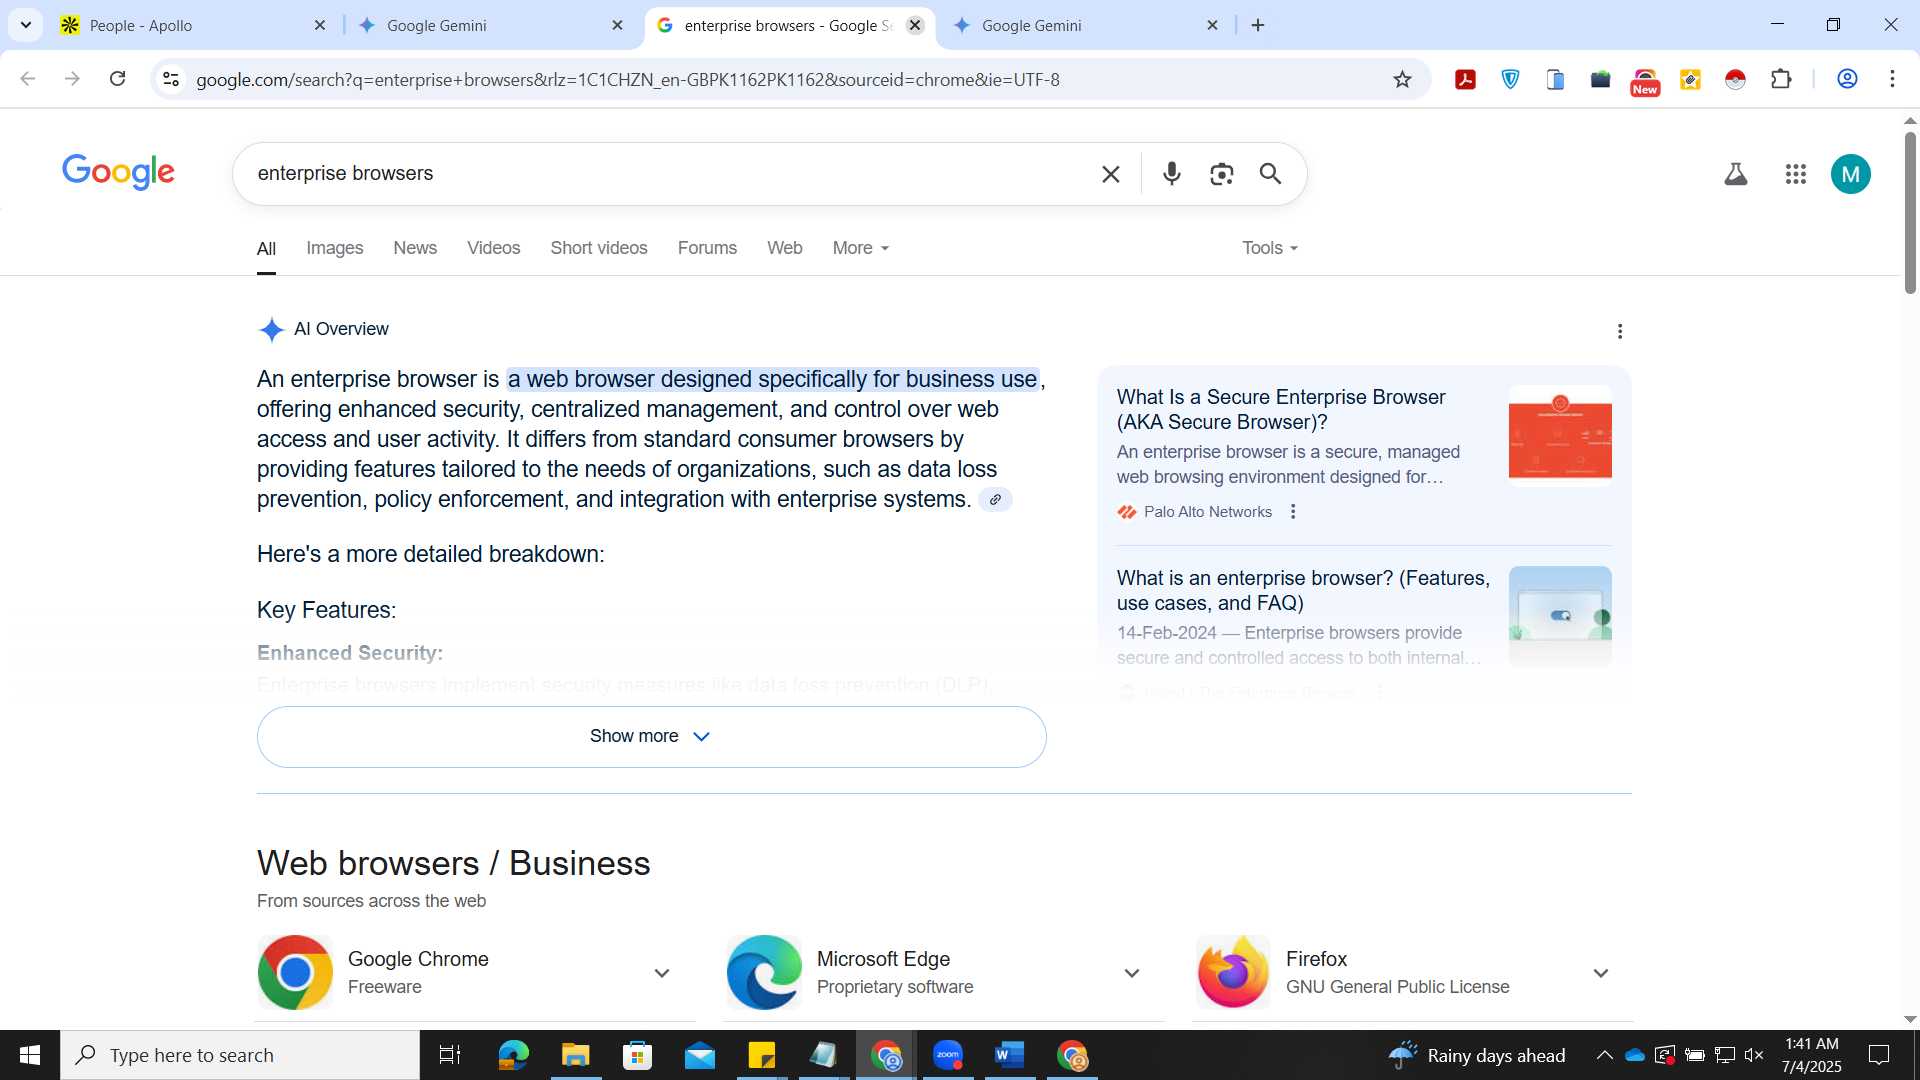Switch to the Web results tab
Viewport: 1920px width, 1080px height.
click(x=784, y=248)
